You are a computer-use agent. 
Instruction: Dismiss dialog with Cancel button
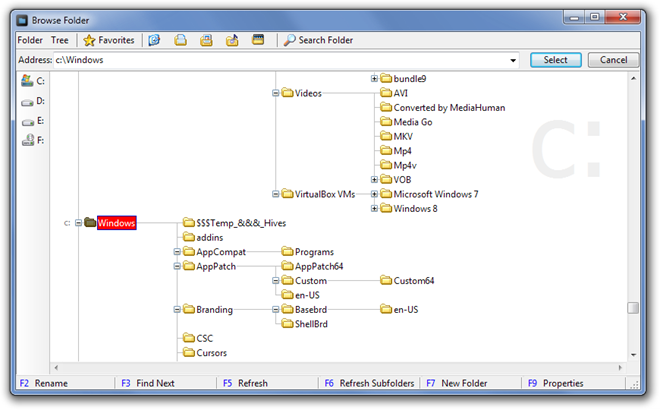(x=613, y=60)
